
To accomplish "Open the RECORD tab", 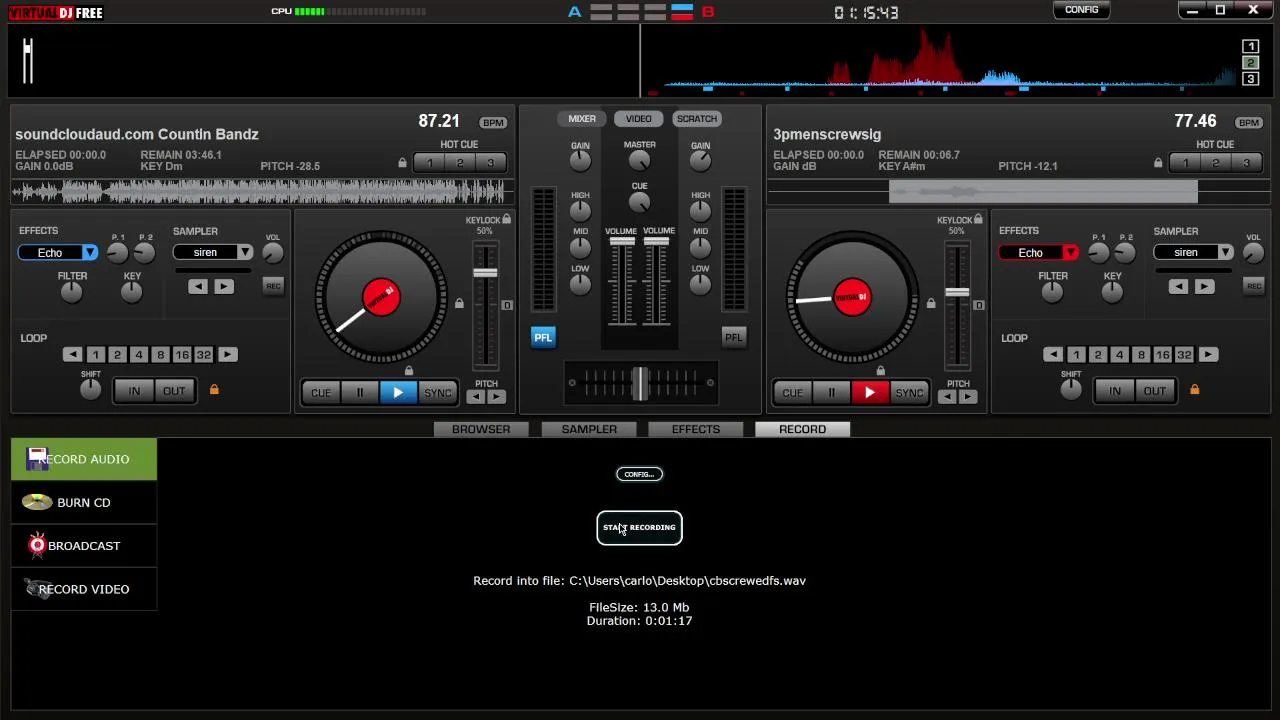I will pos(802,429).
